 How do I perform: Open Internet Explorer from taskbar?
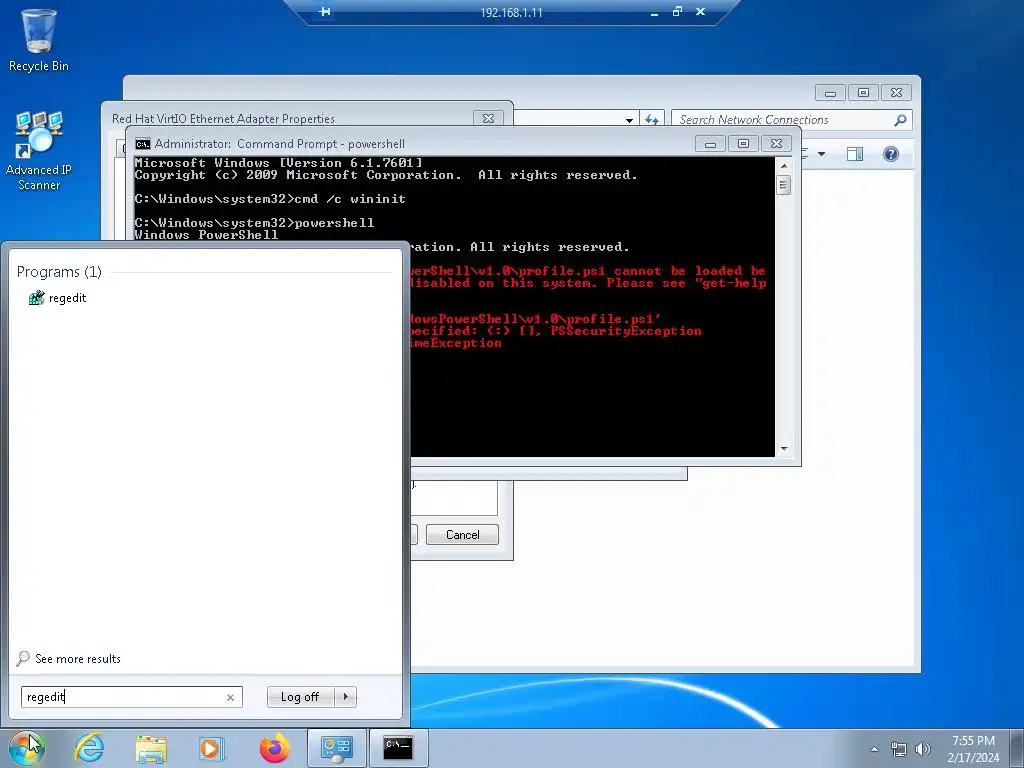pos(89,748)
